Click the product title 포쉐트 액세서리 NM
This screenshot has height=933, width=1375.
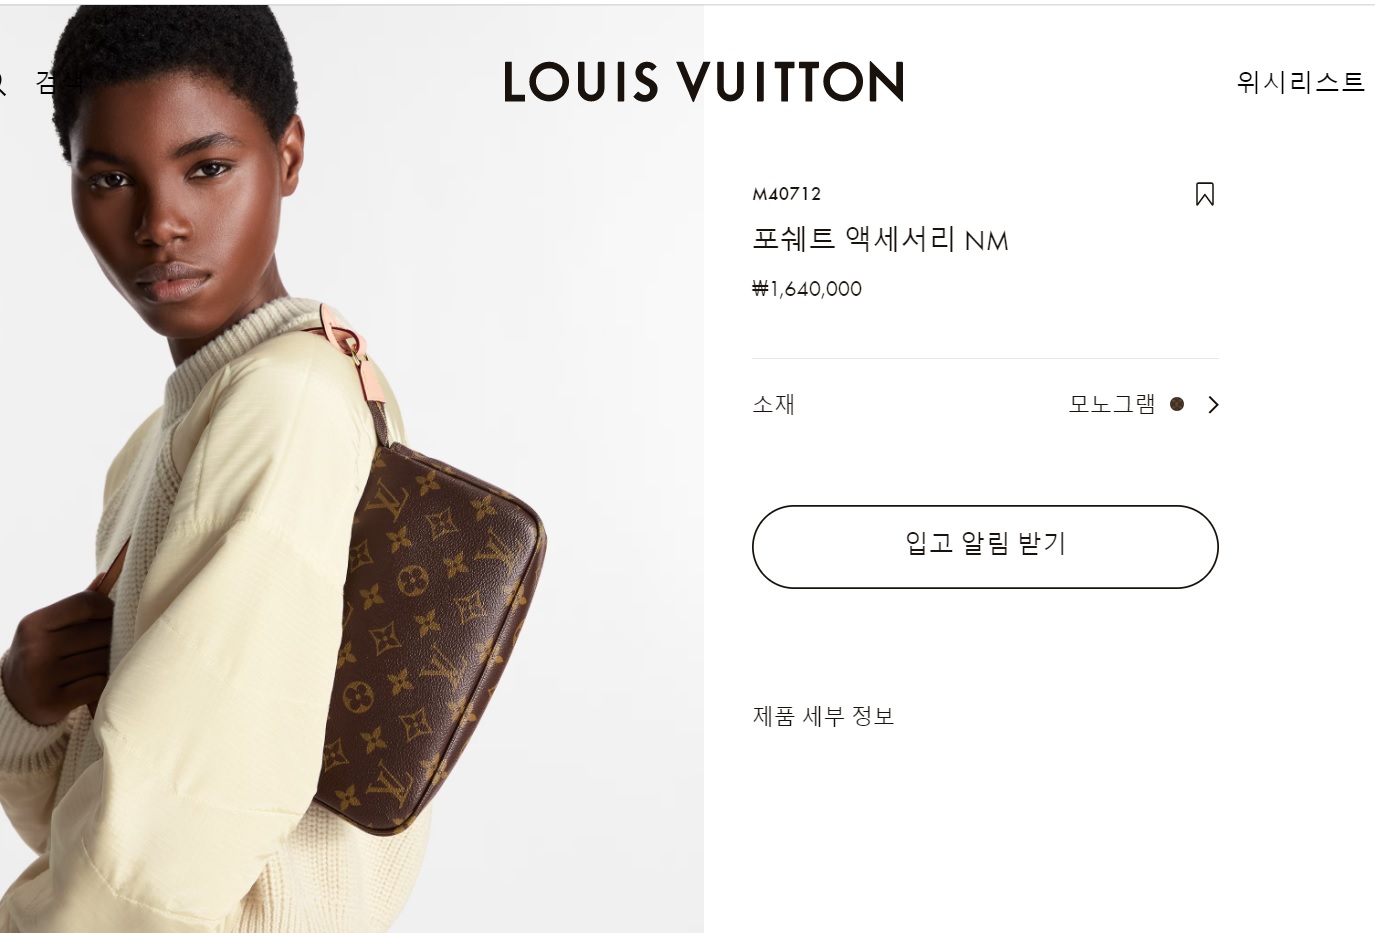pos(880,240)
